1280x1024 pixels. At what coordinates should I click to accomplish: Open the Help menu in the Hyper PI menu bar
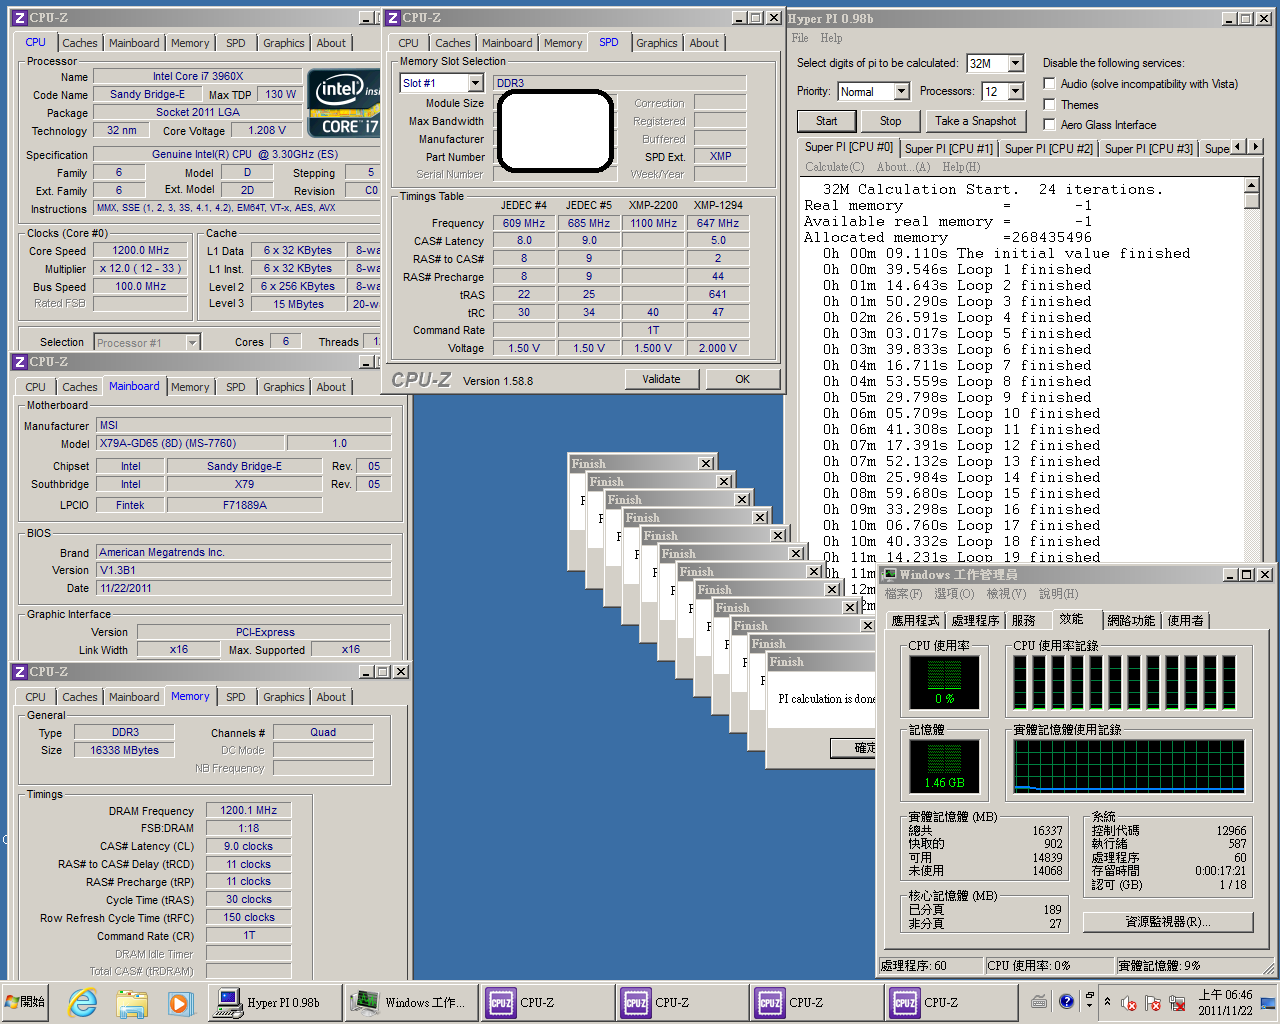pyautogui.click(x=831, y=38)
